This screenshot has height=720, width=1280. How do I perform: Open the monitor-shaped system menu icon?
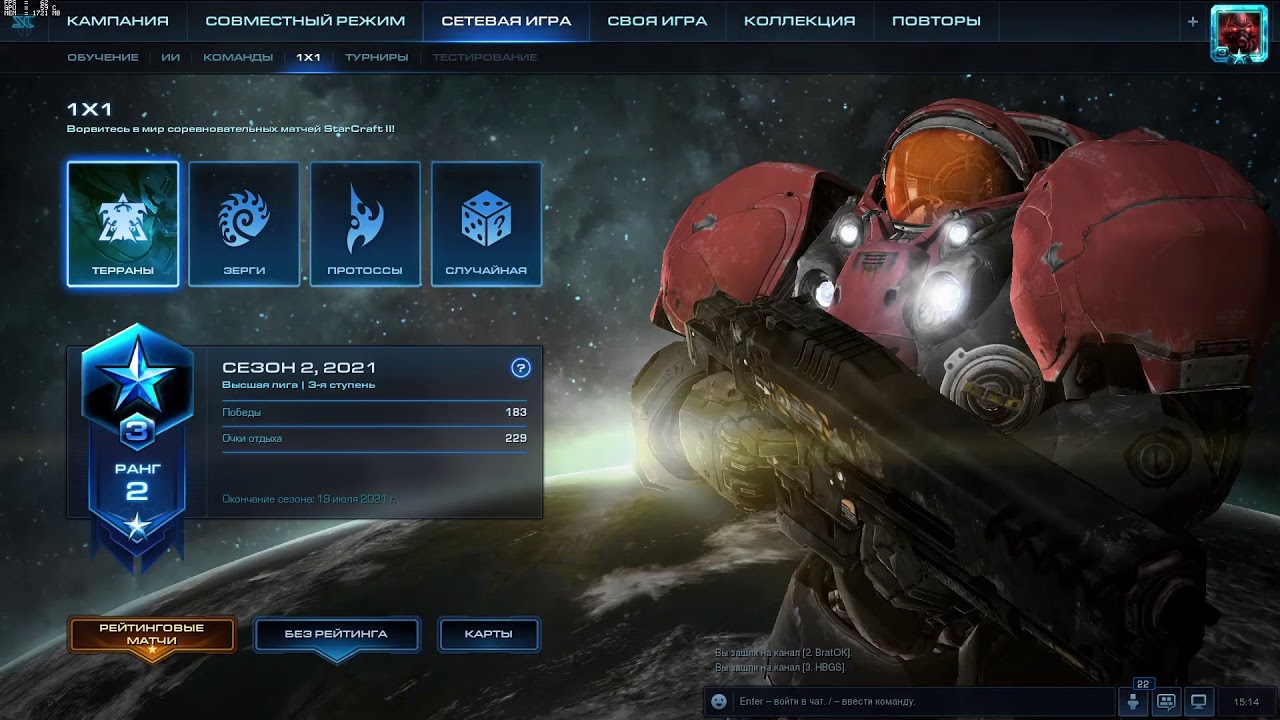click(x=1199, y=702)
